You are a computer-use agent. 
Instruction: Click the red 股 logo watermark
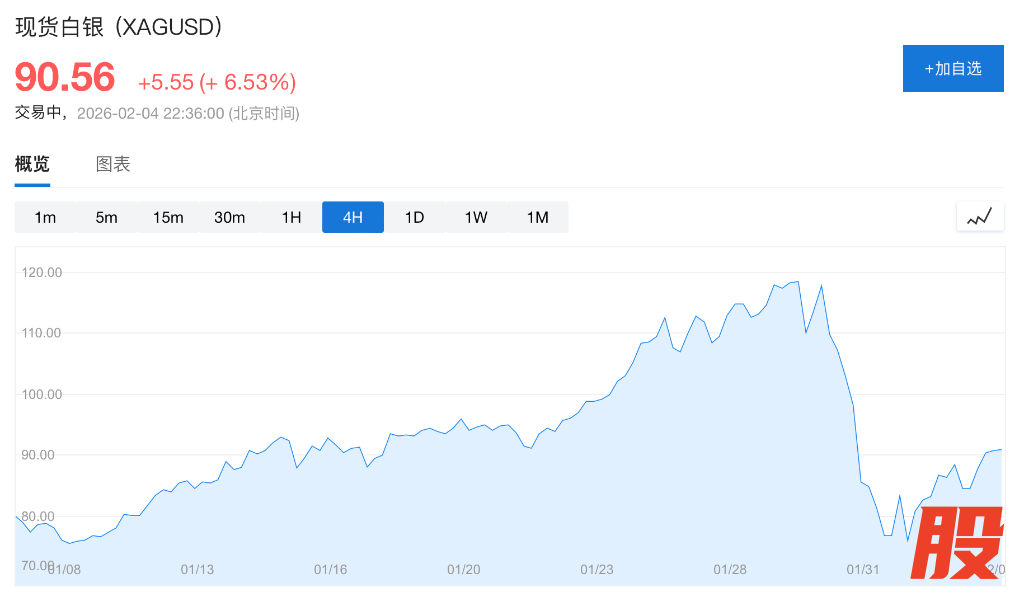coord(960,543)
